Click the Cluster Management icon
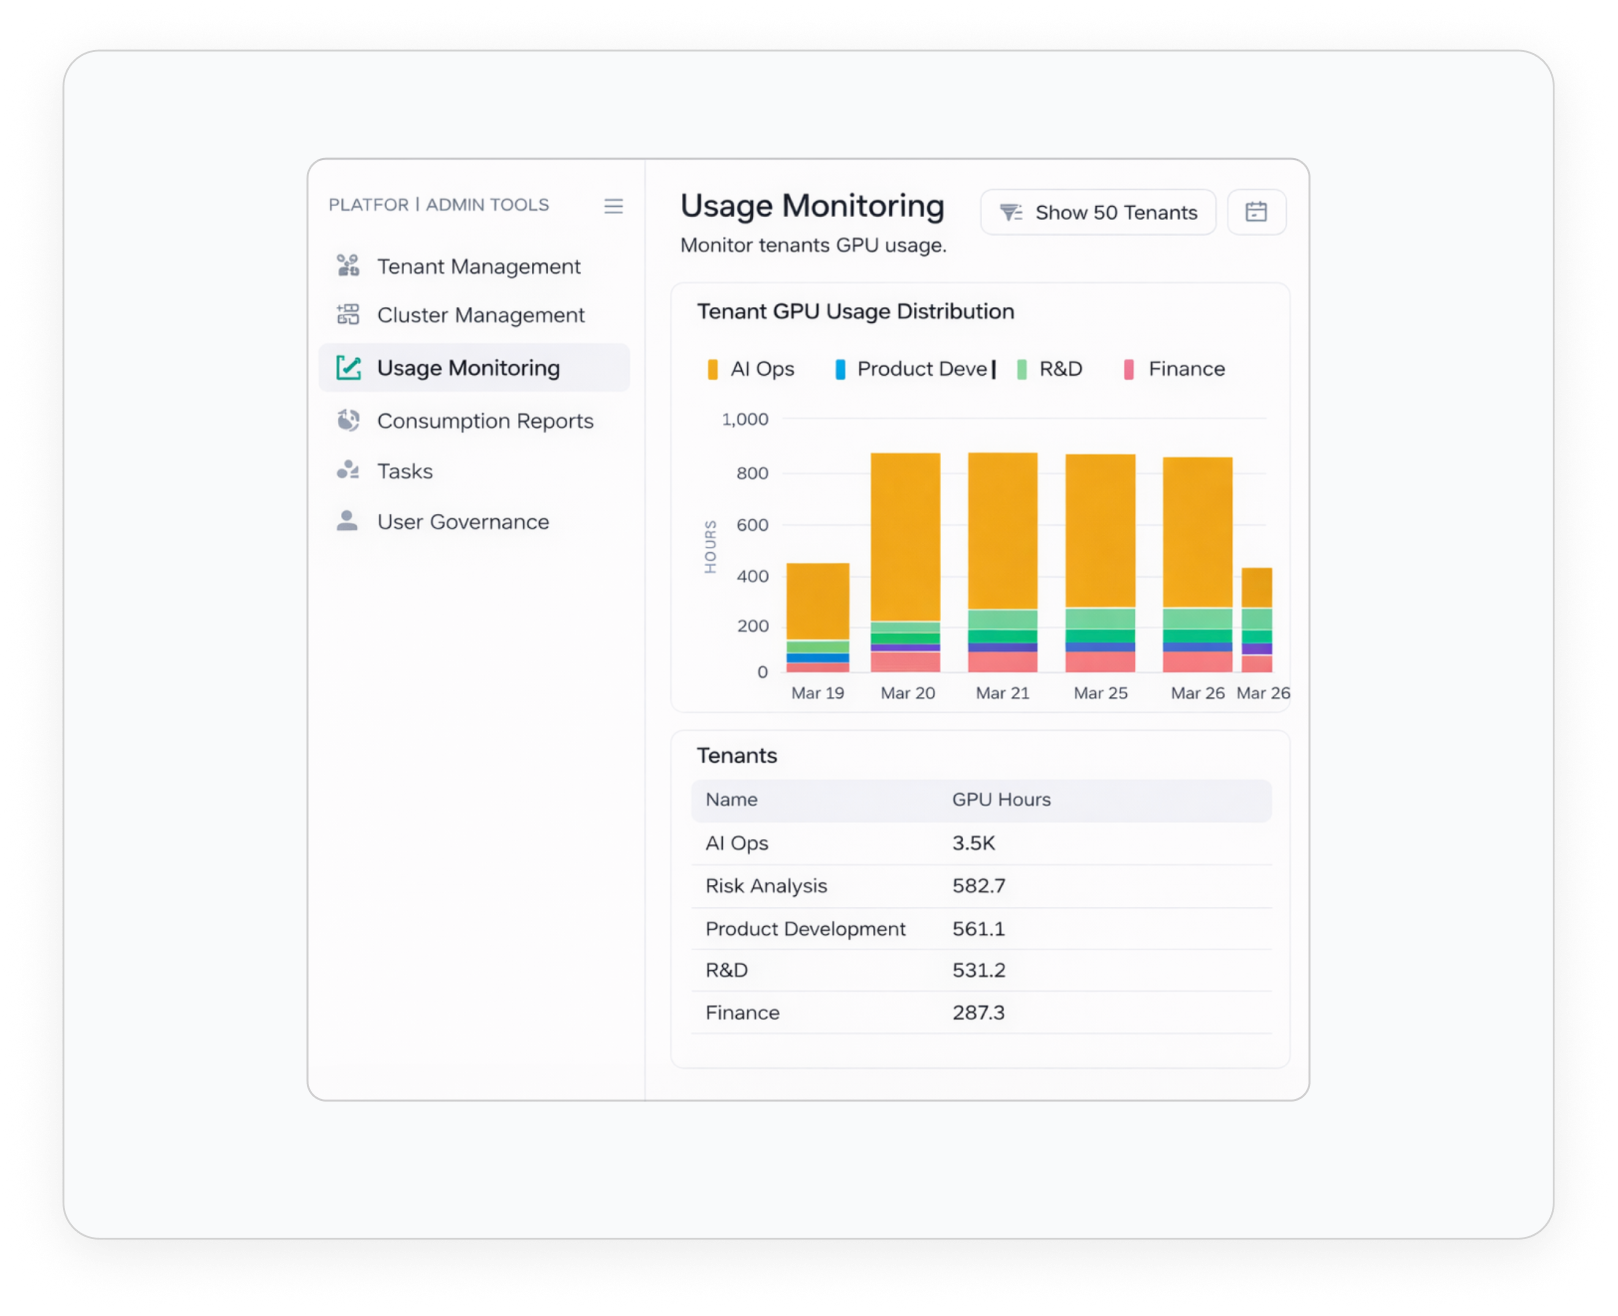Image resolution: width=1618 pixels, height=1316 pixels. tap(348, 315)
